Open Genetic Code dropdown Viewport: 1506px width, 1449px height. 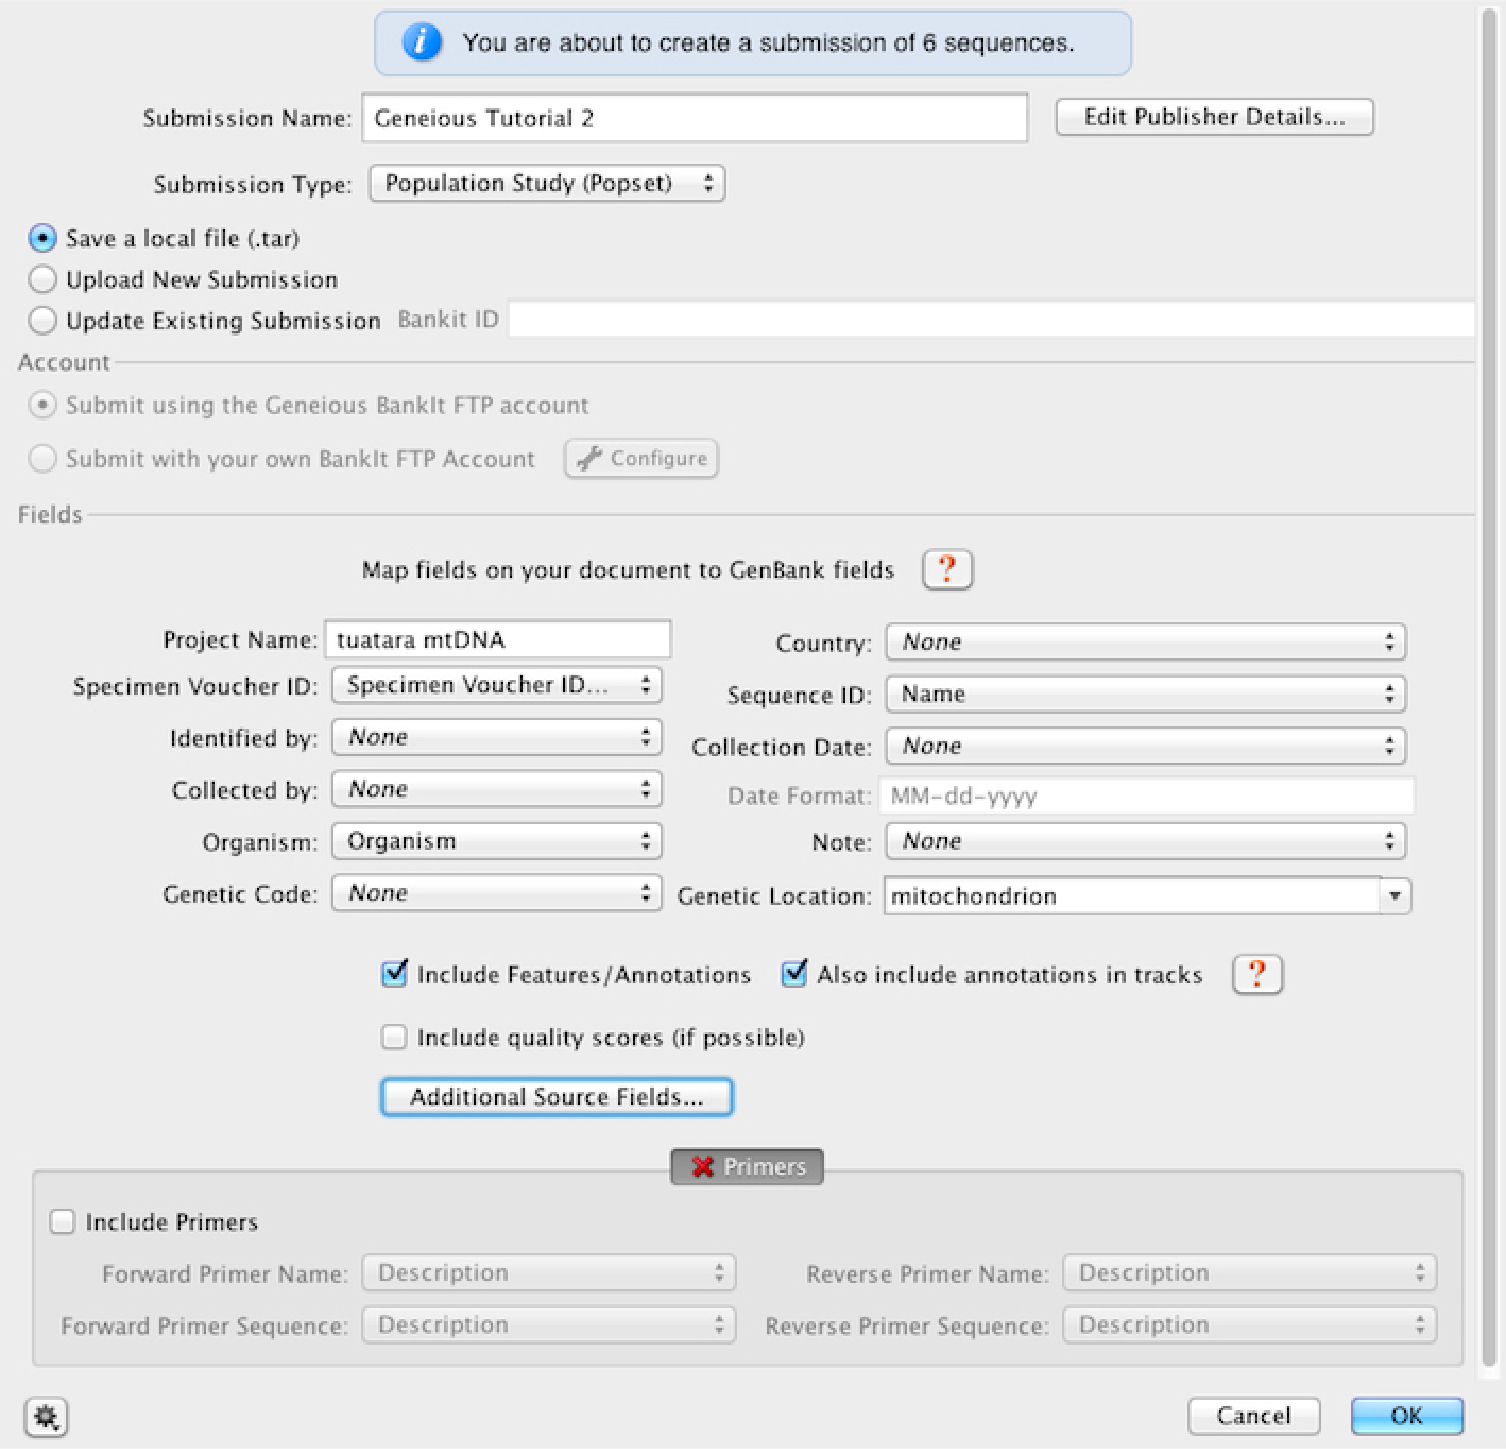tap(497, 893)
